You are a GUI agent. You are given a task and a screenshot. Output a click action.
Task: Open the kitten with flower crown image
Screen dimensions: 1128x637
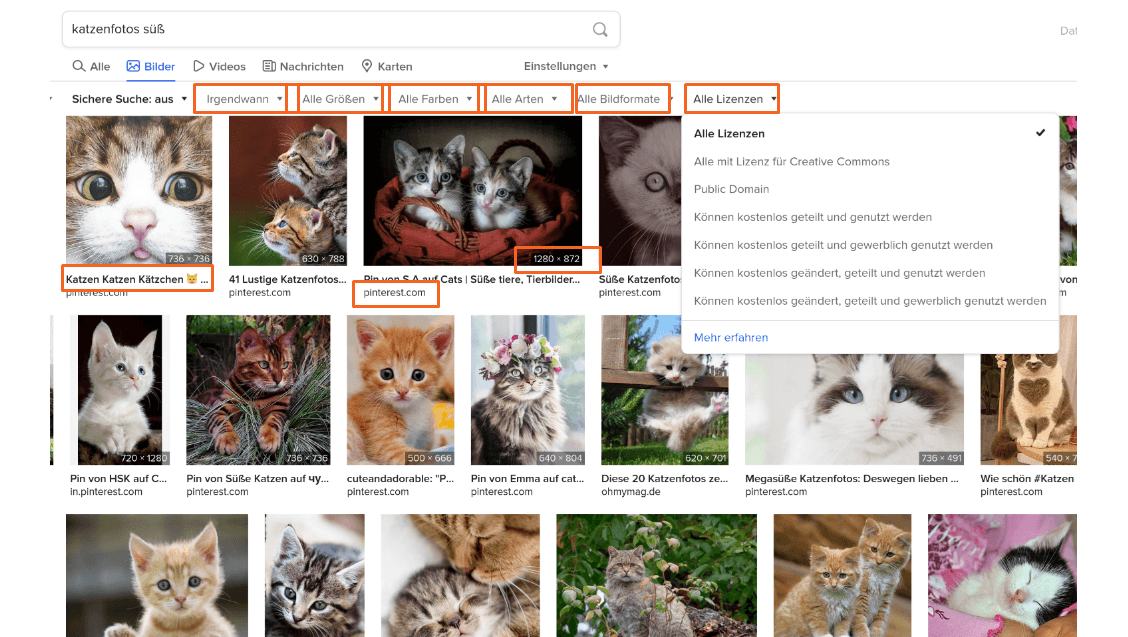(526, 390)
